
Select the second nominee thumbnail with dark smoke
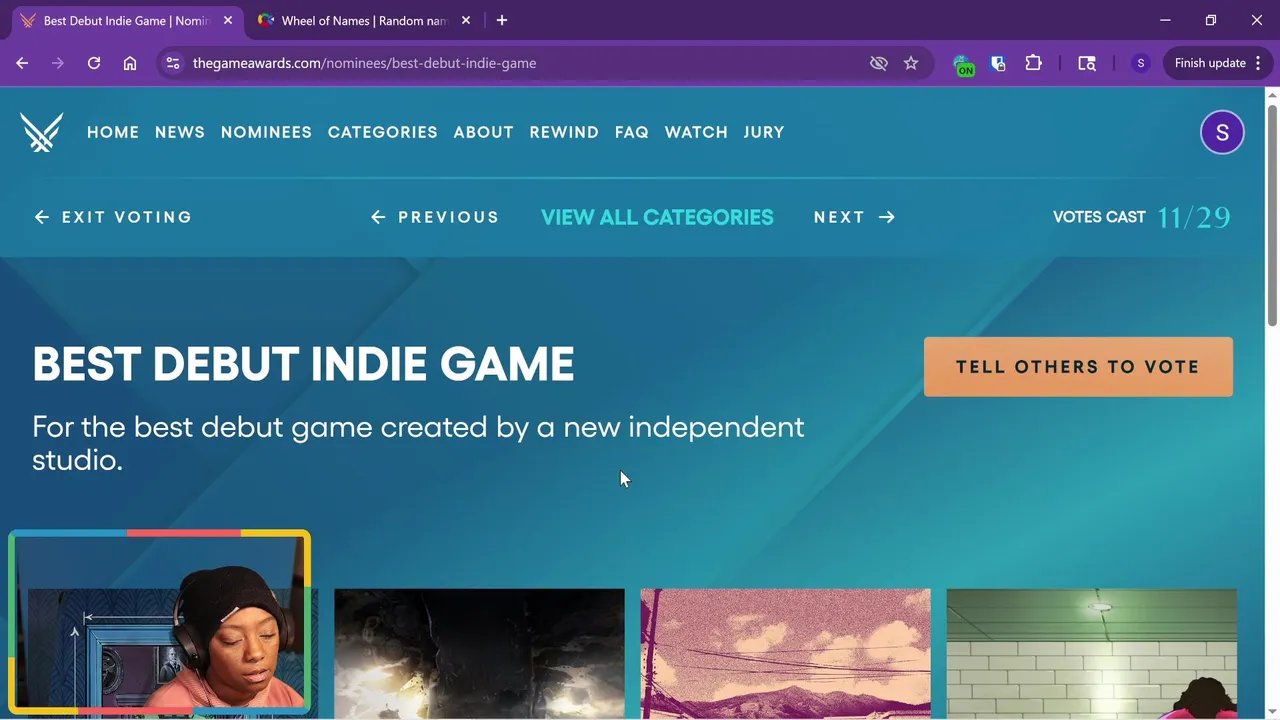[479, 653]
